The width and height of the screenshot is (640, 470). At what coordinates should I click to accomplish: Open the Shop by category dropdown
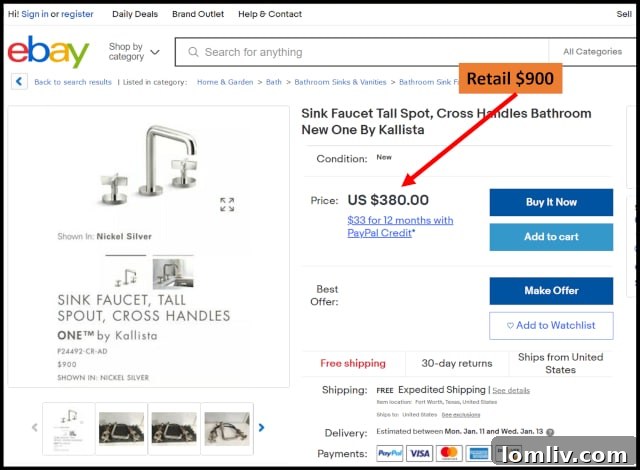pyautogui.click(x=134, y=52)
